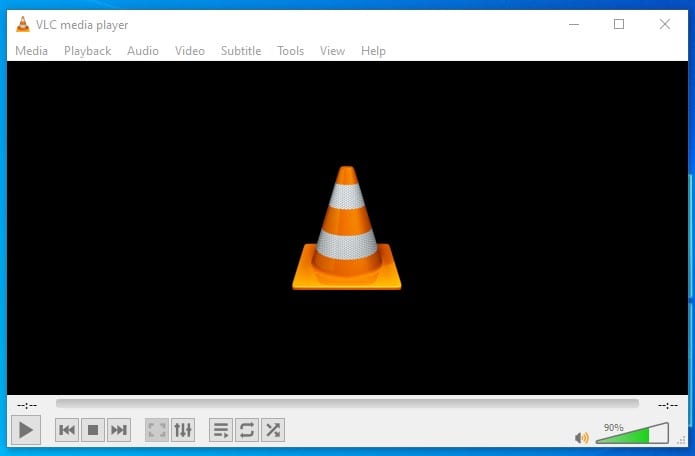The image size is (695, 456).
Task: Click the window resize grip corner
Action: click(x=682, y=440)
